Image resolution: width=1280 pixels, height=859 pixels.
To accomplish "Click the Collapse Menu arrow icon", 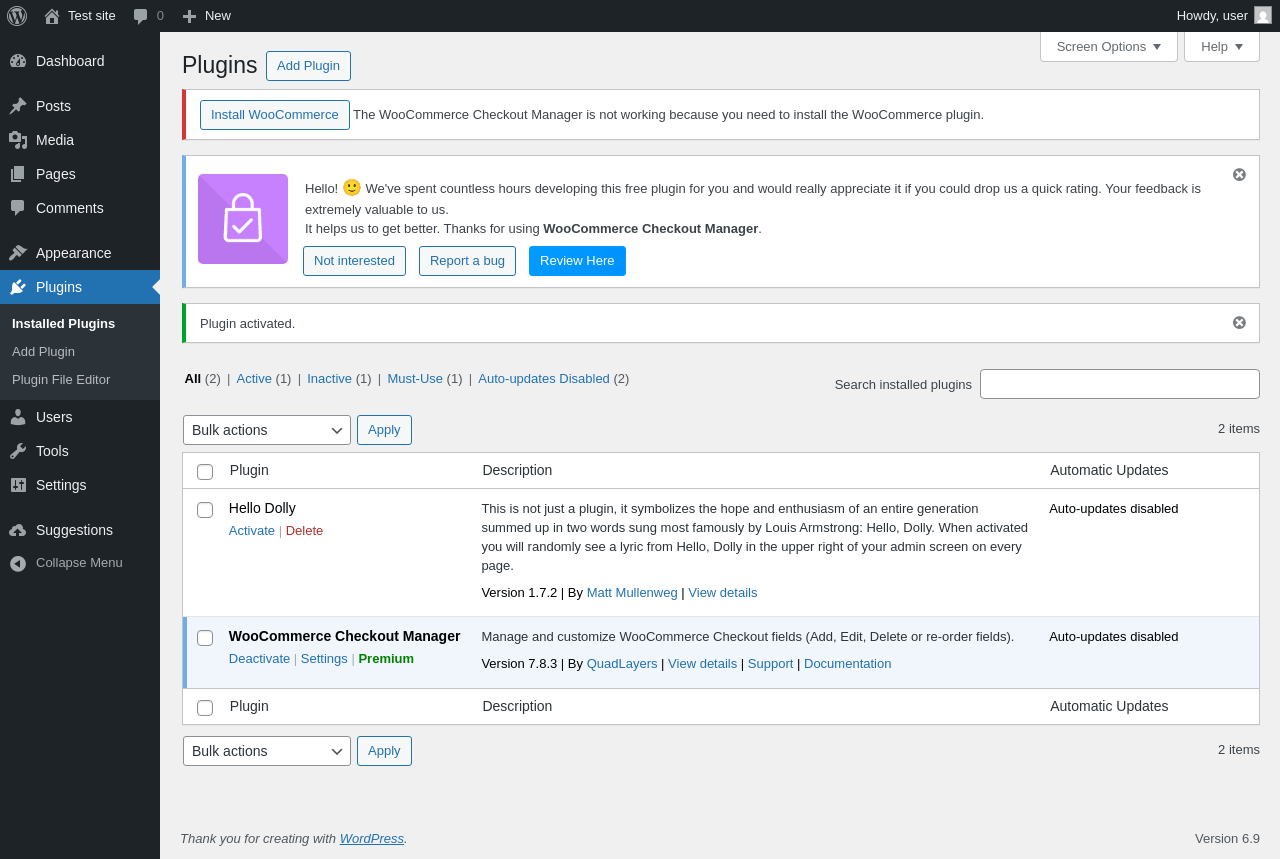I will tap(18, 563).
